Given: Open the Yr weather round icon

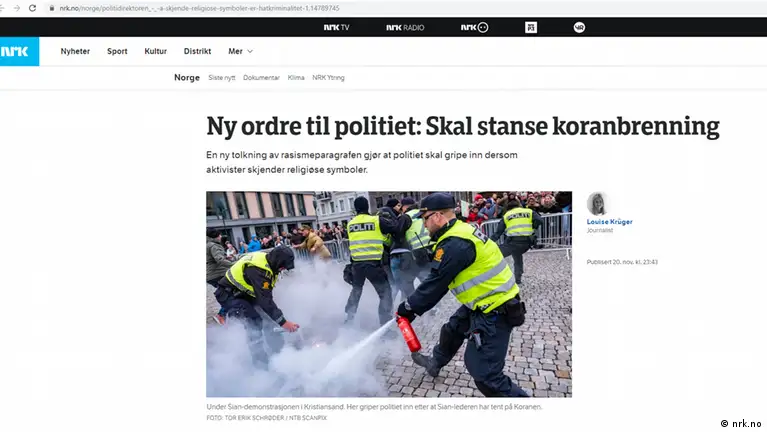Looking at the screenshot, I should pos(579,27).
